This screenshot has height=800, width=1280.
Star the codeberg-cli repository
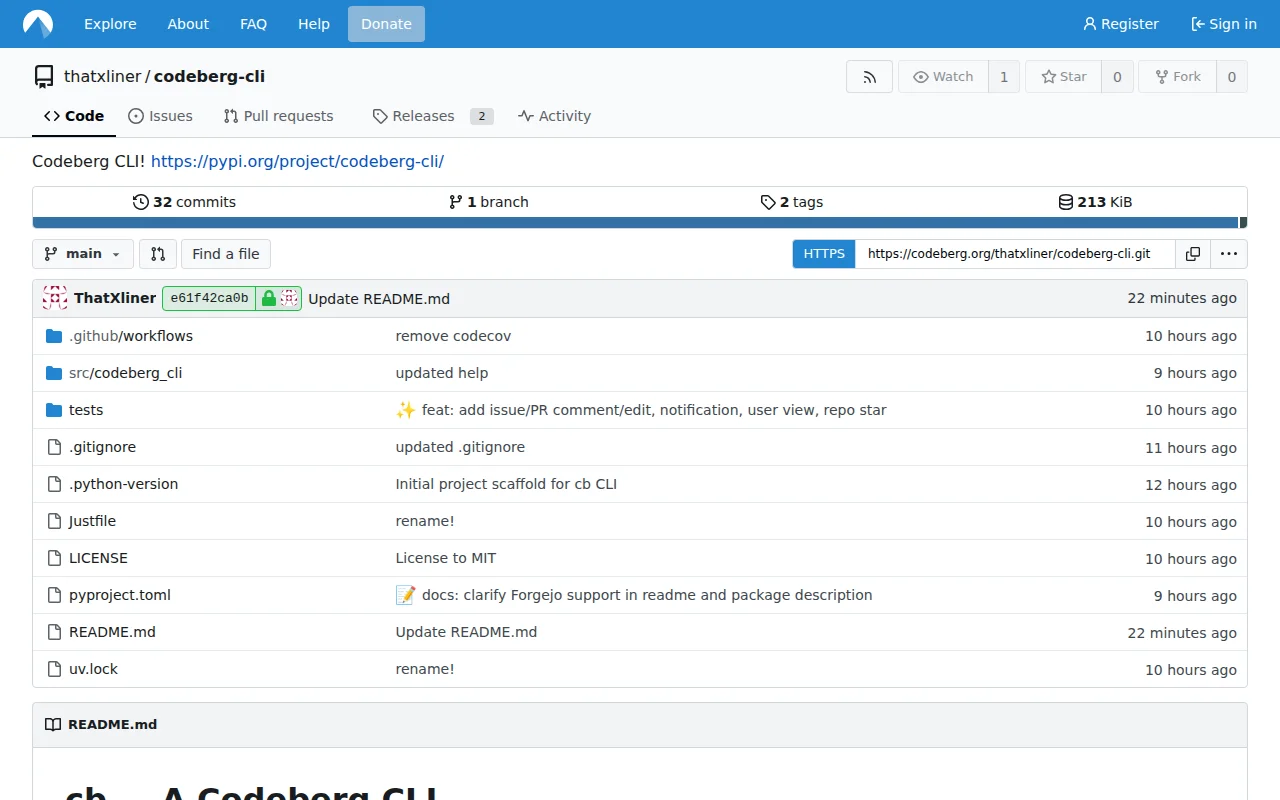pos(1063,77)
